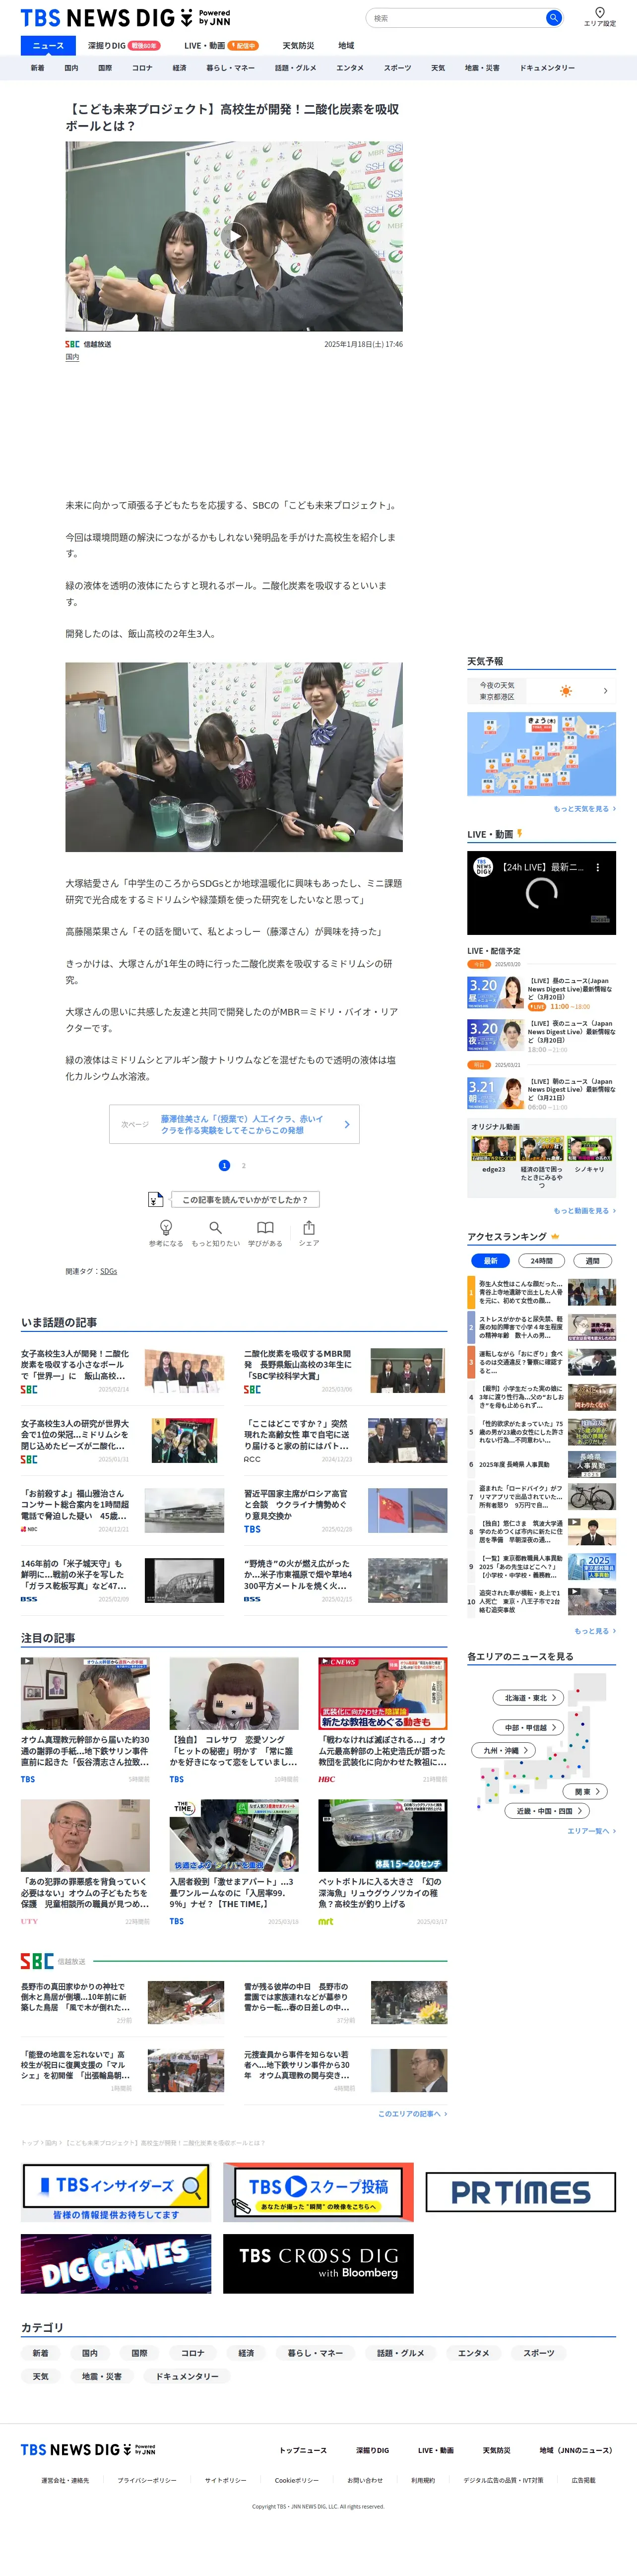Click the feedback mascot page icon

(x=155, y=1199)
